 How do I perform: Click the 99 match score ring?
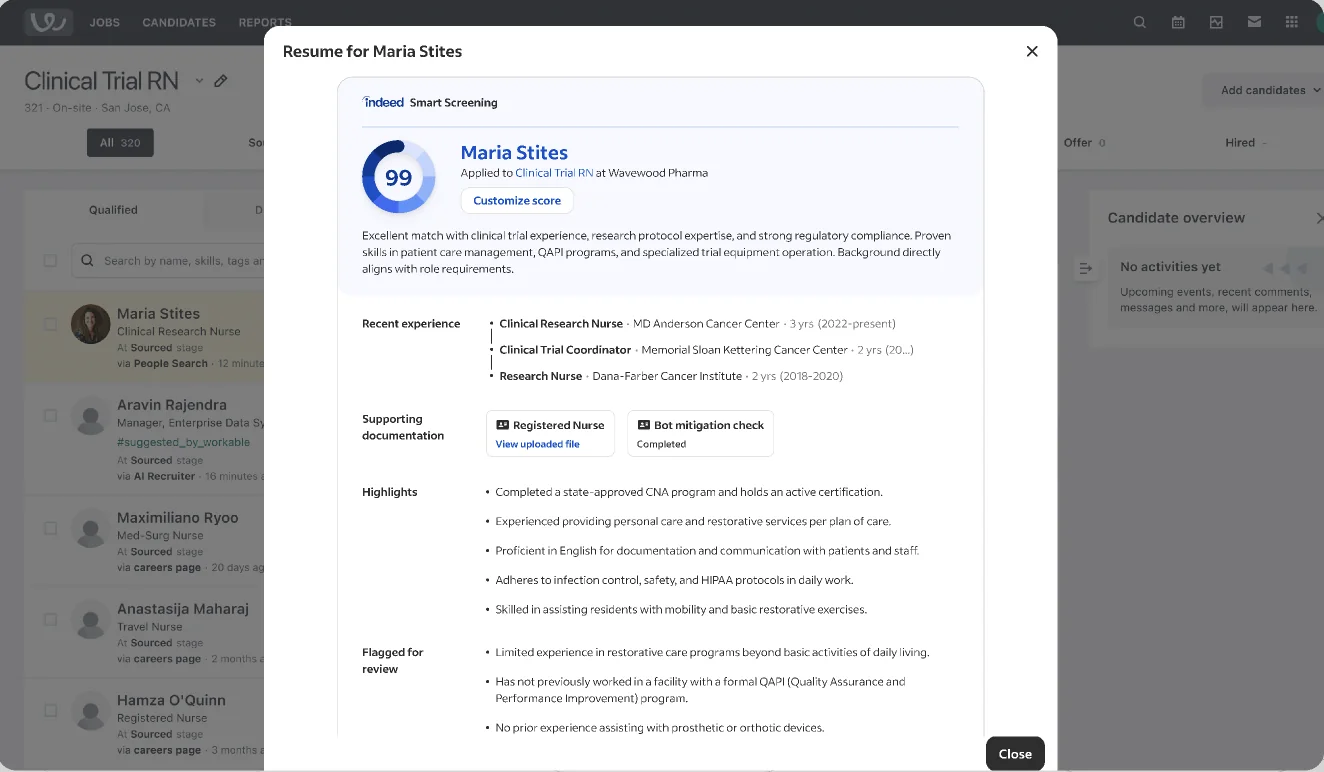[398, 177]
